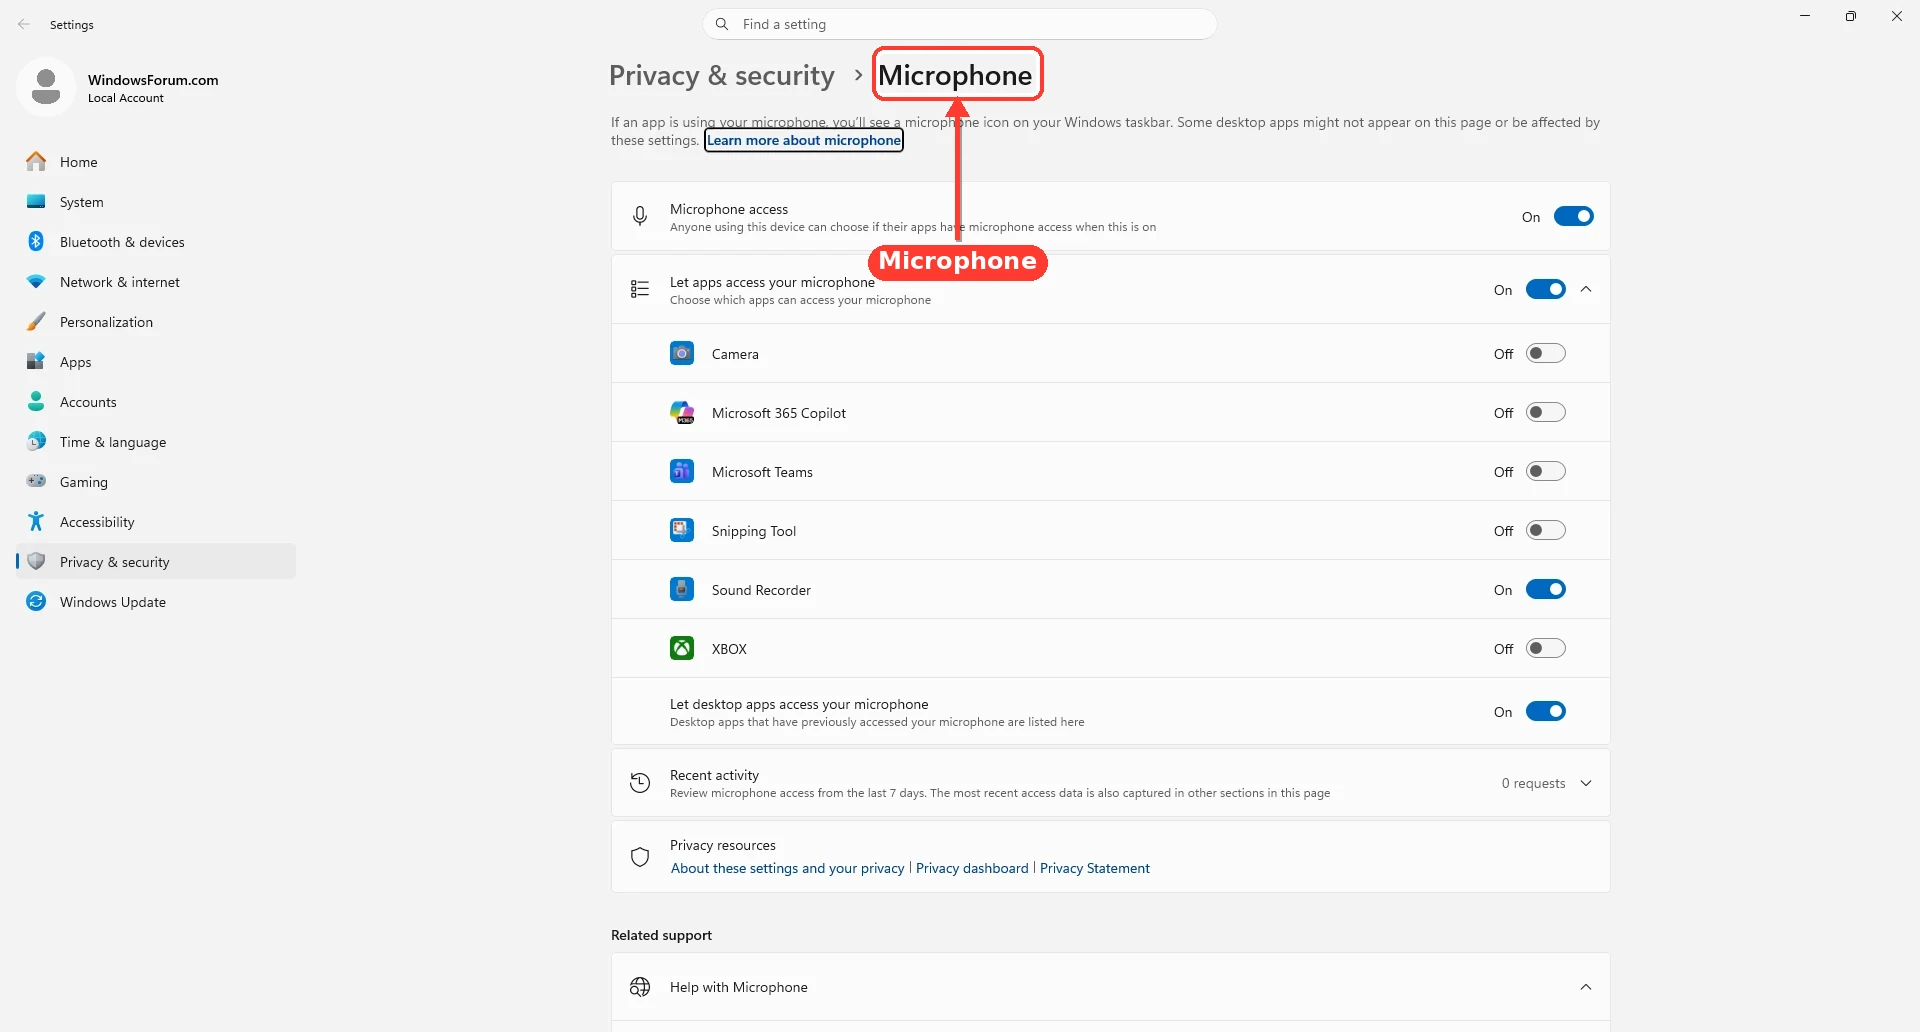This screenshot has height=1032, width=1920.
Task: Restore down the Settings window
Action: tap(1851, 16)
